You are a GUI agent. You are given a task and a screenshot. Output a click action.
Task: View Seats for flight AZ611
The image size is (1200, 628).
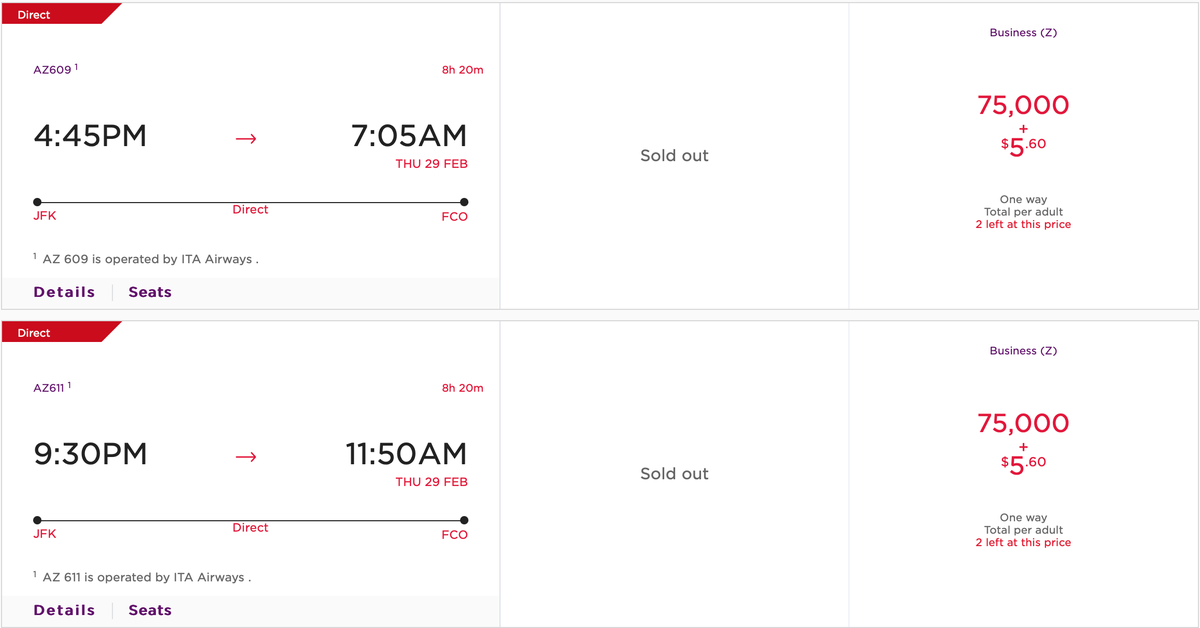pos(150,609)
